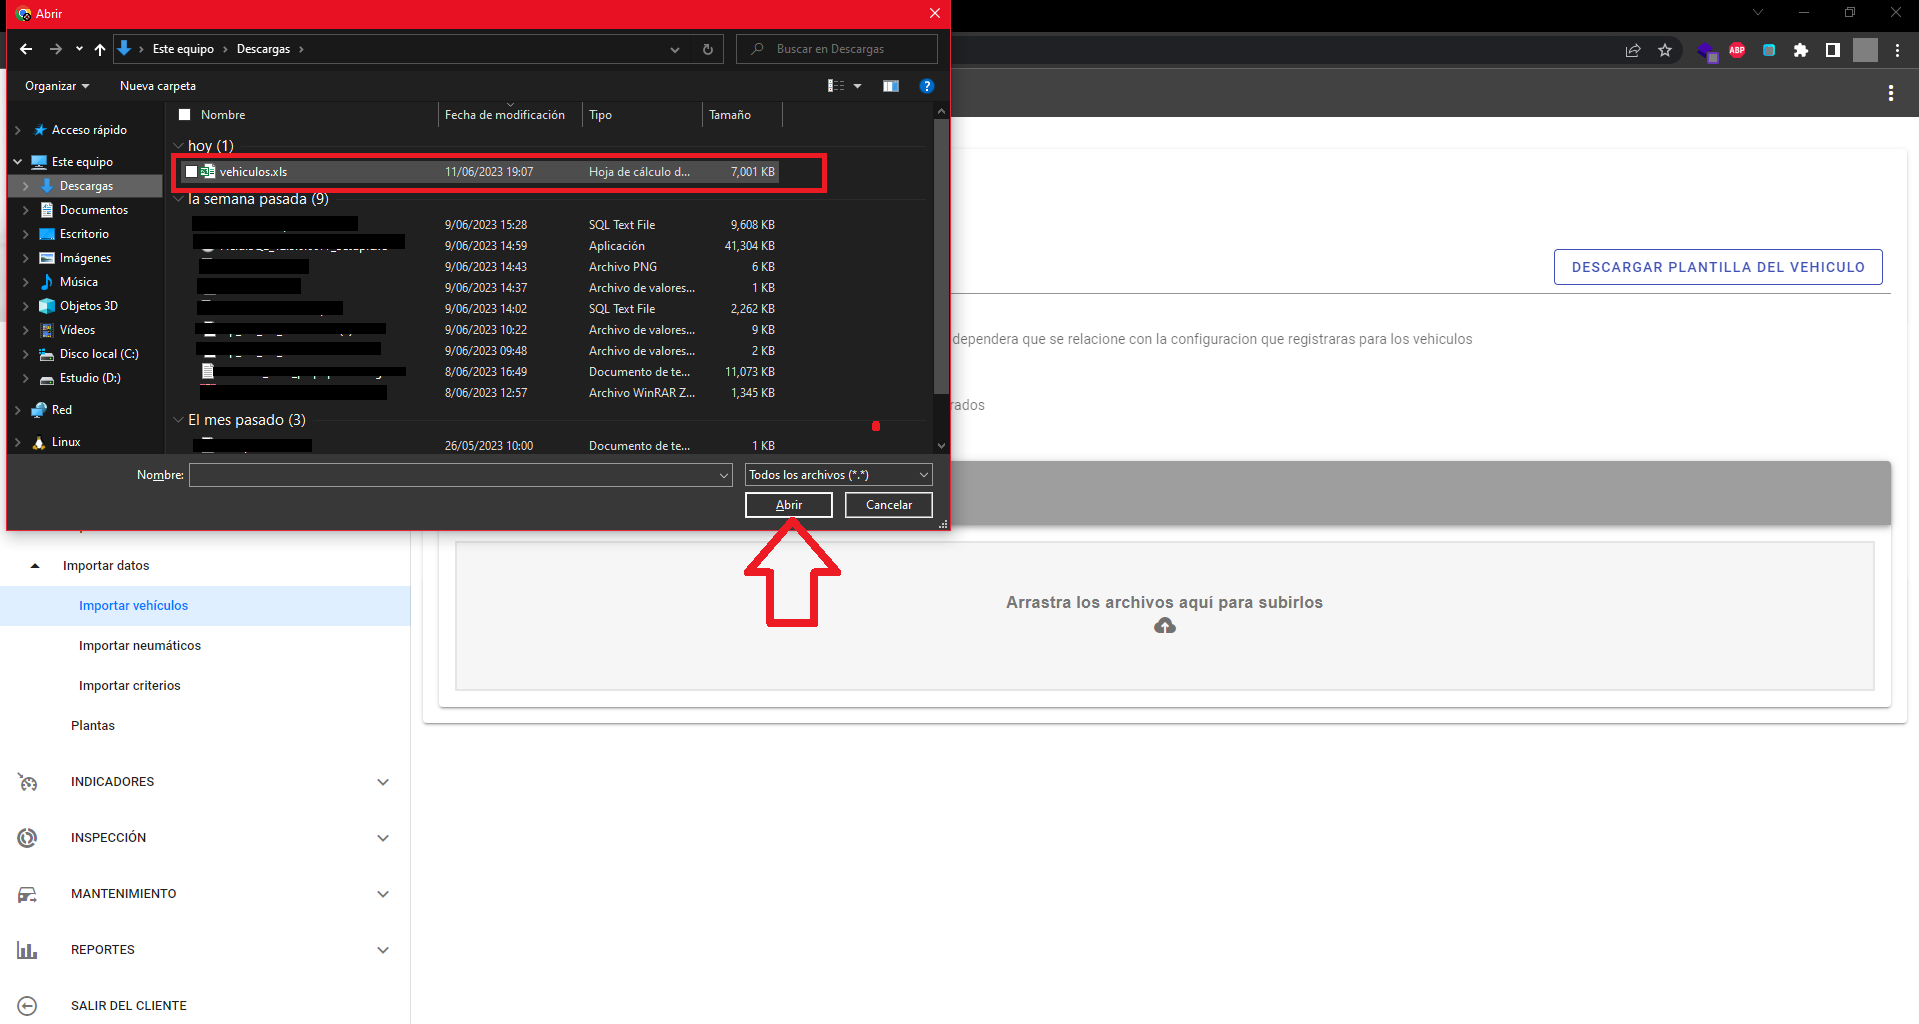Click the browser extensions puzzle icon
1919x1024 pixels.
coord(1801,50)
